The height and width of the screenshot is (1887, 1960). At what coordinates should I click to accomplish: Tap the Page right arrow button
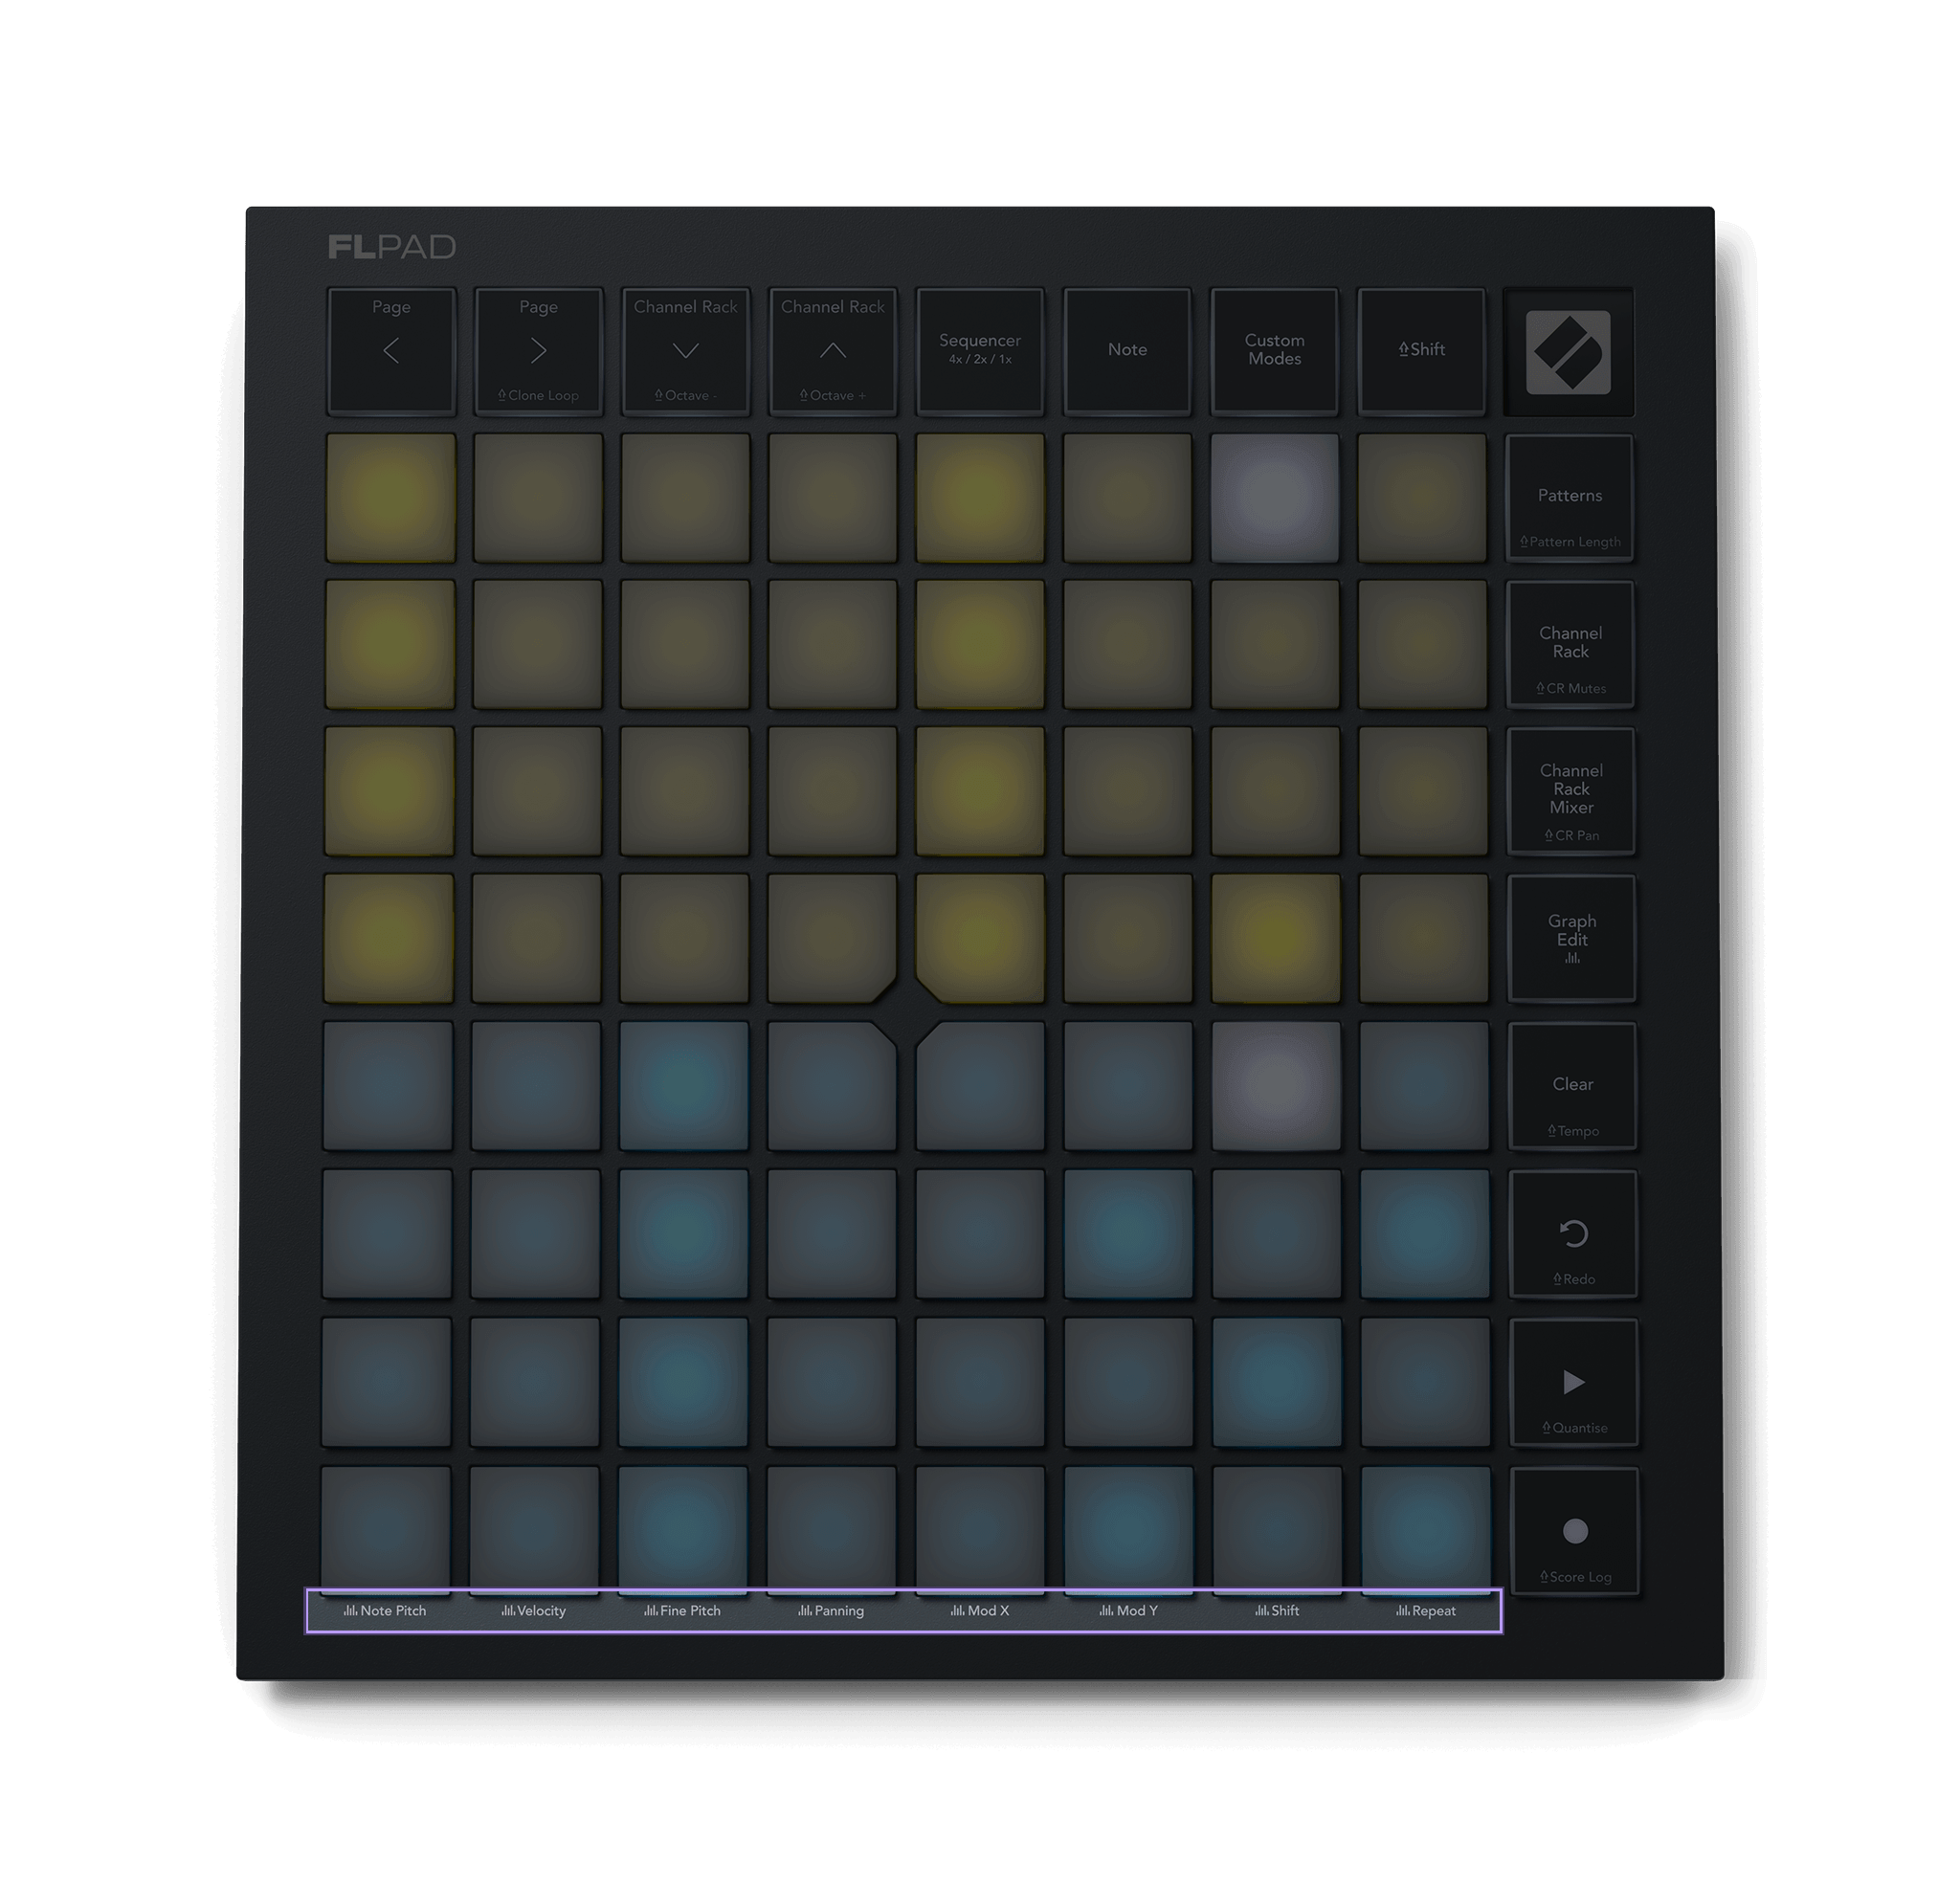pos(538,351)
